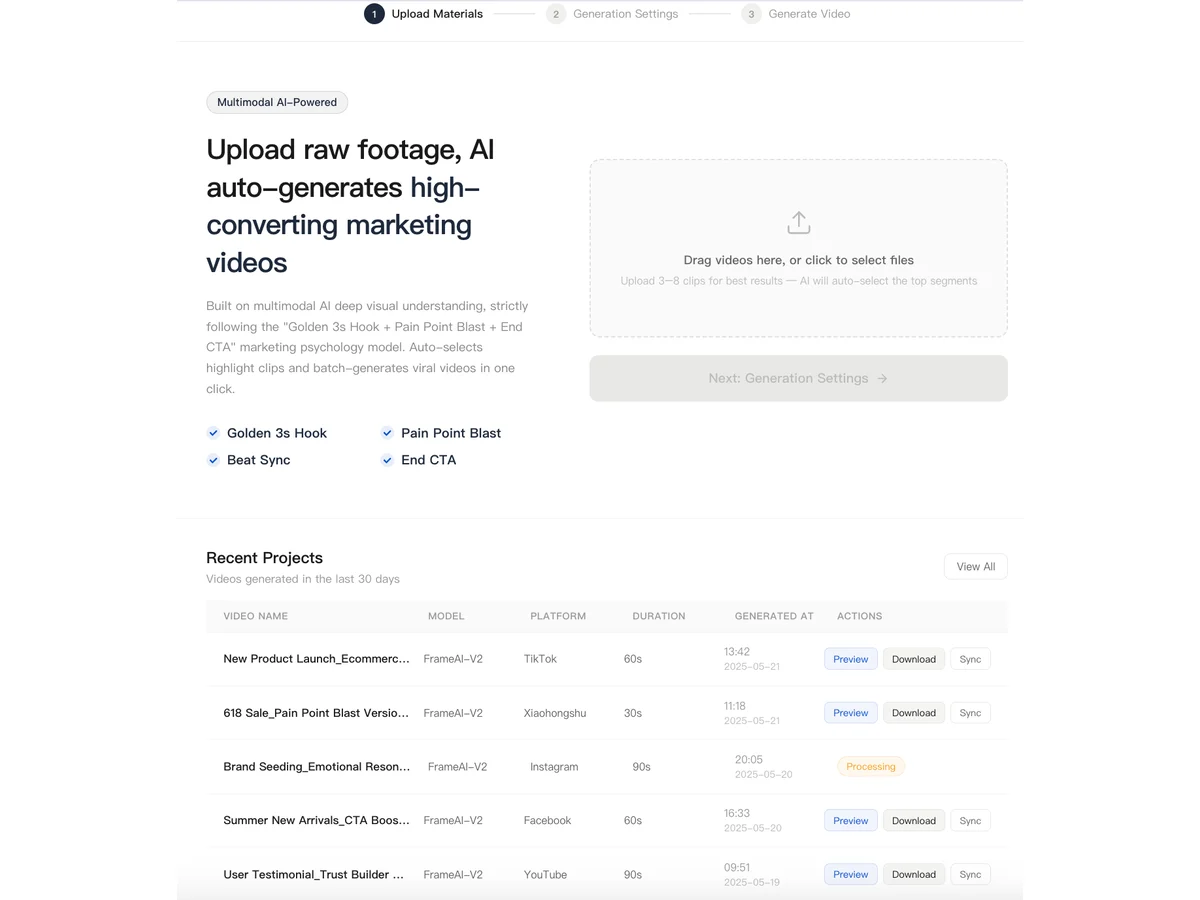Click the Multimodal AI-Powered badge
Screen dimensions: 1200x900
[x=277, y=102]
